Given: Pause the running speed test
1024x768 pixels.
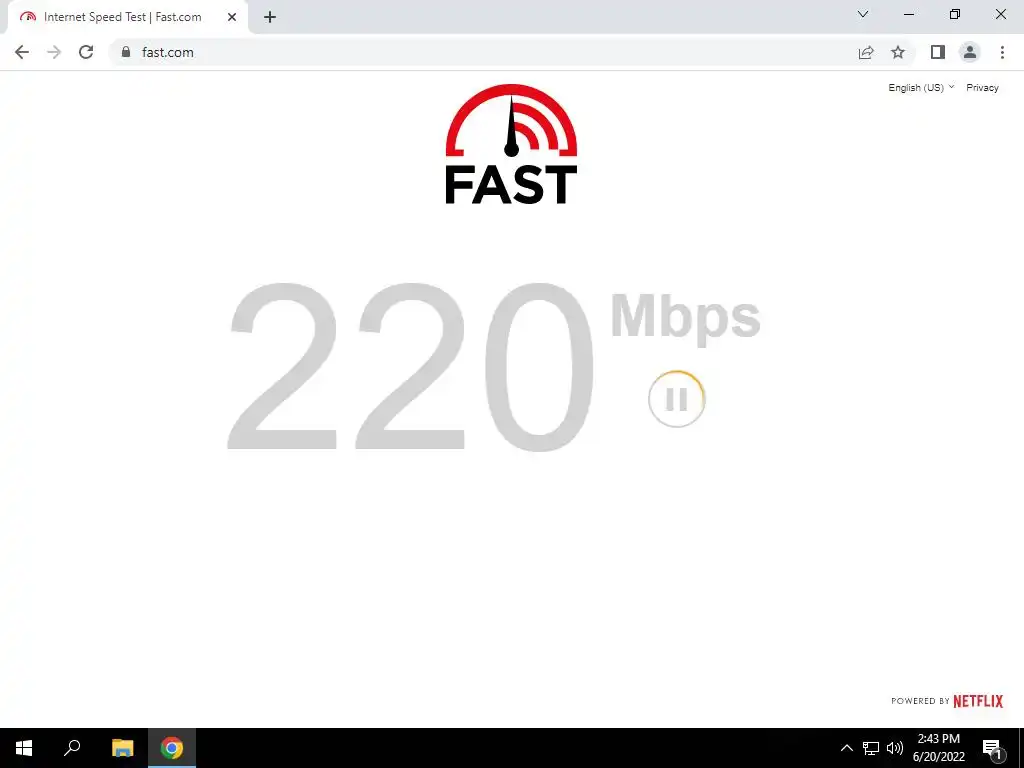Looking at the screenshot, I should pos(677,399).
